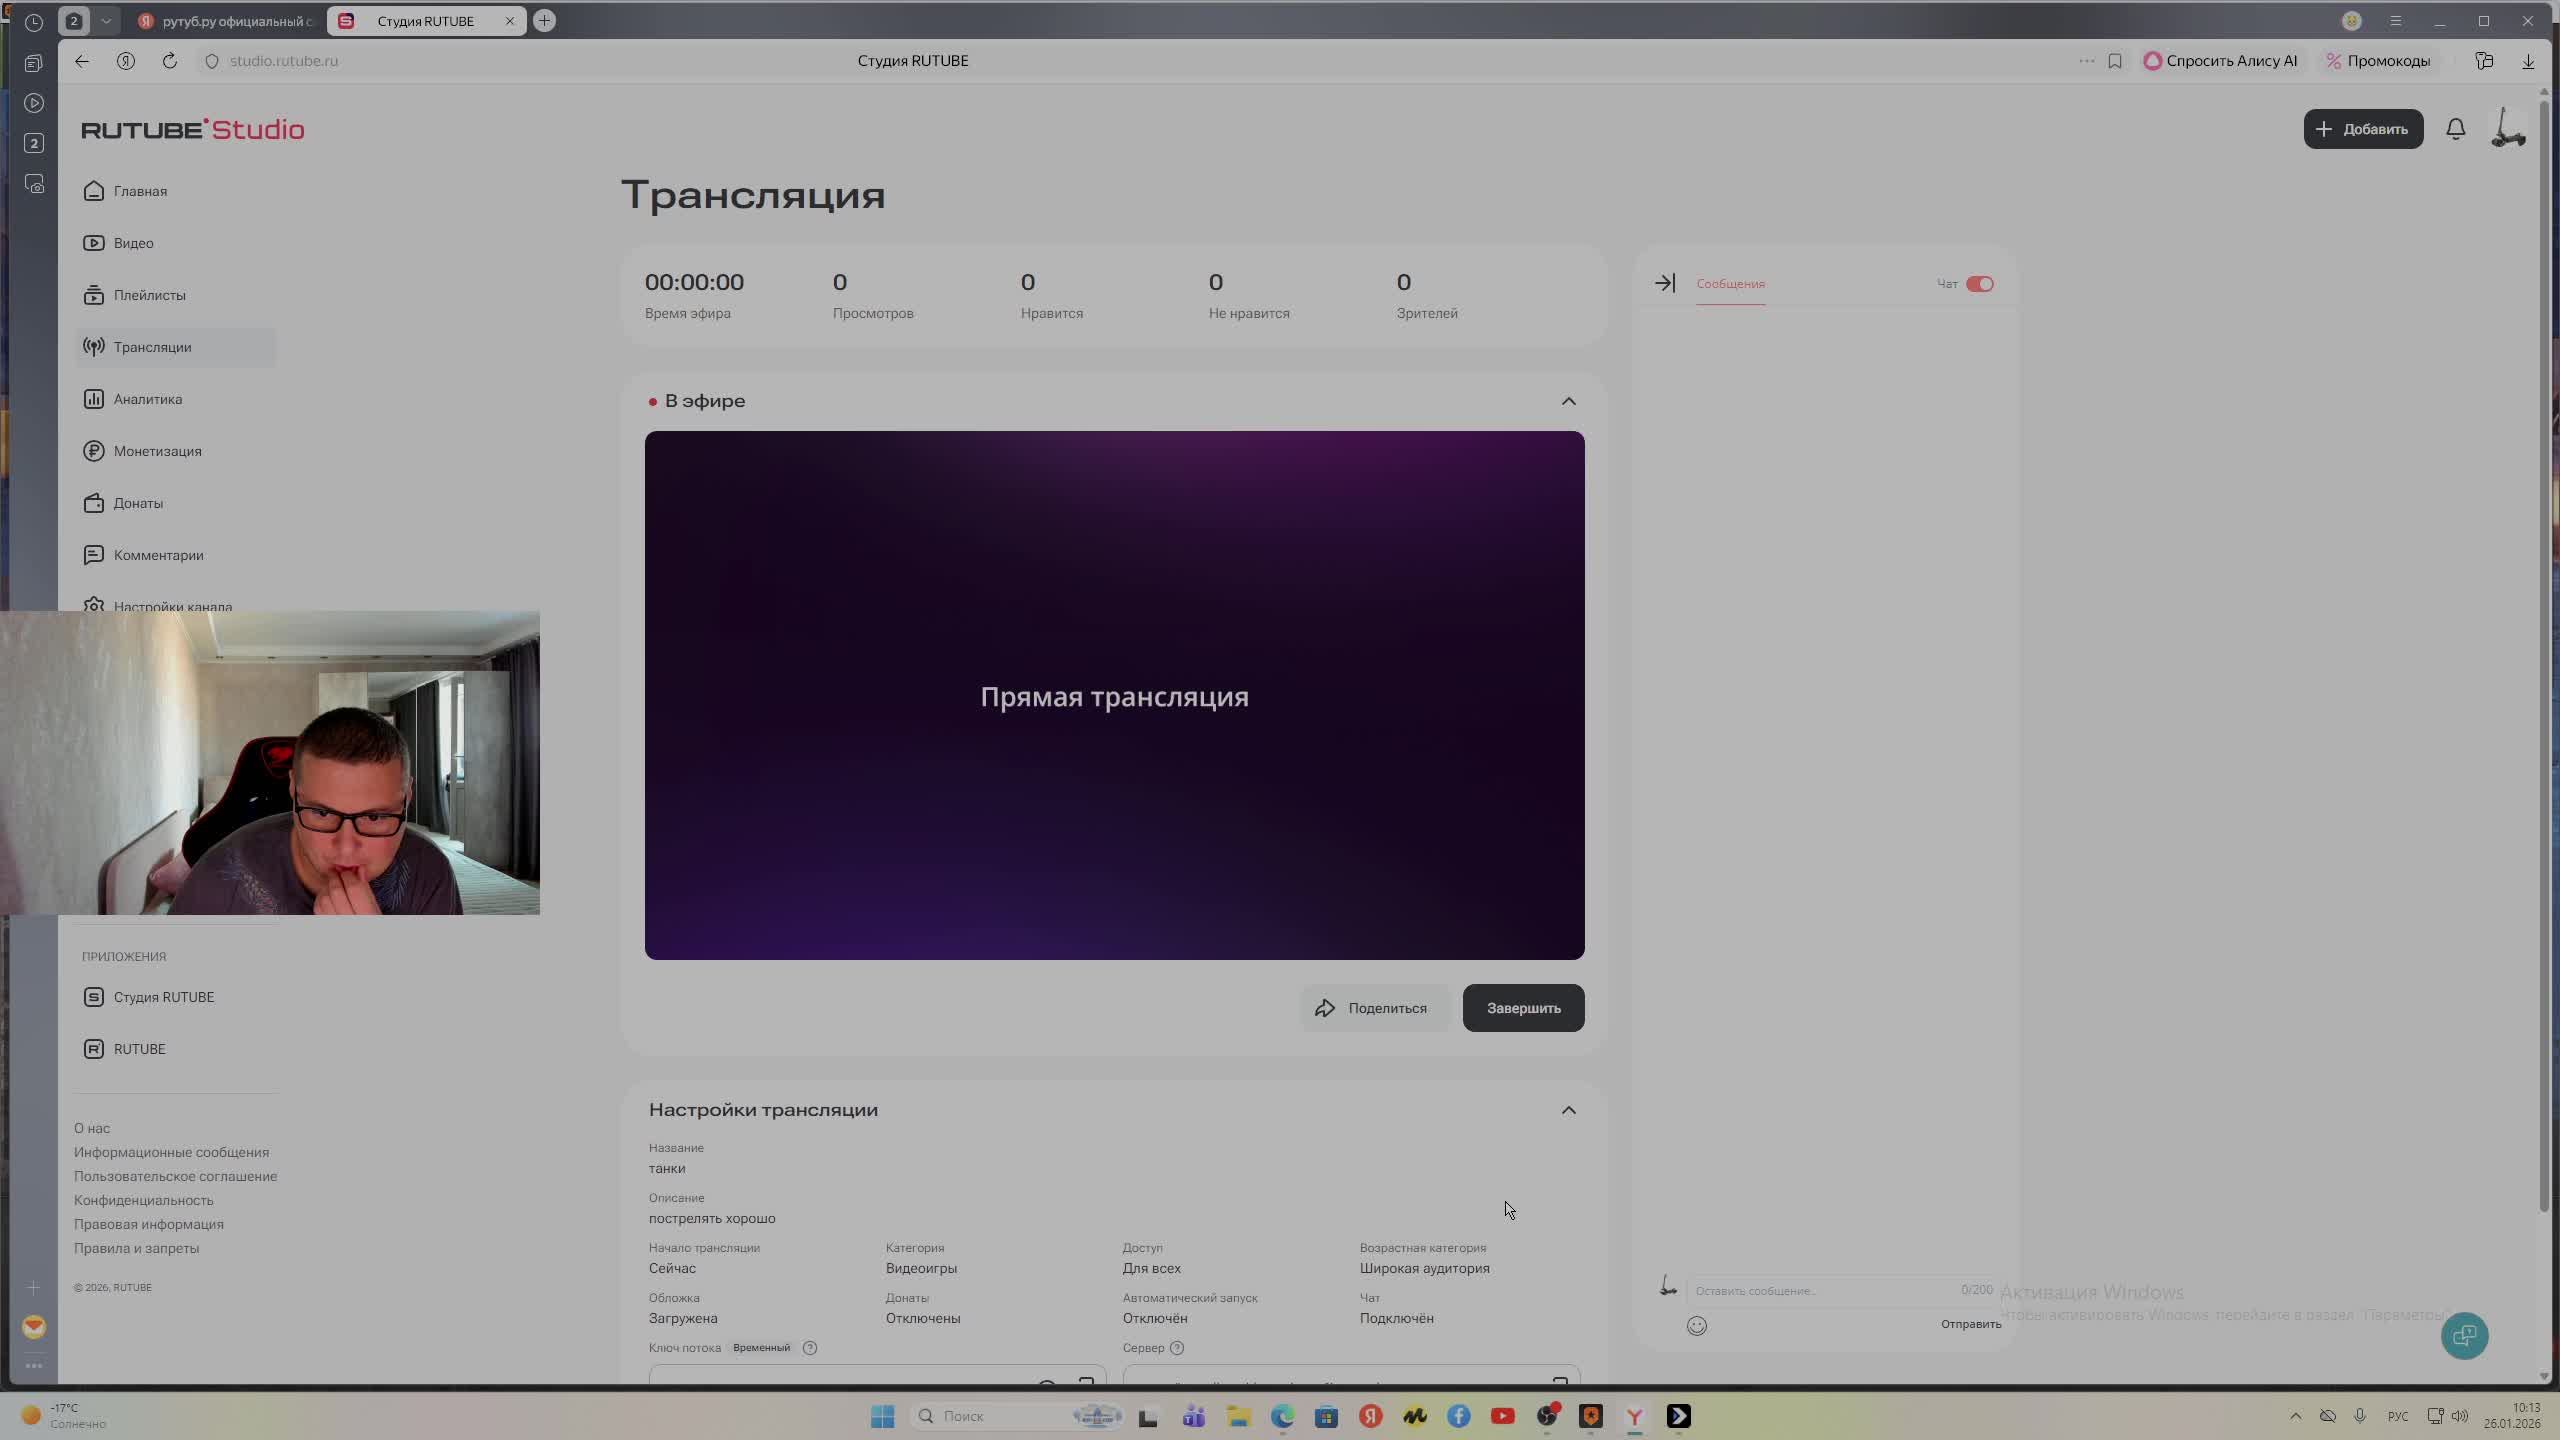Open the browser tab list dropdown
The width and height of the screenshot is (2560, 1440).
(106, 21)
